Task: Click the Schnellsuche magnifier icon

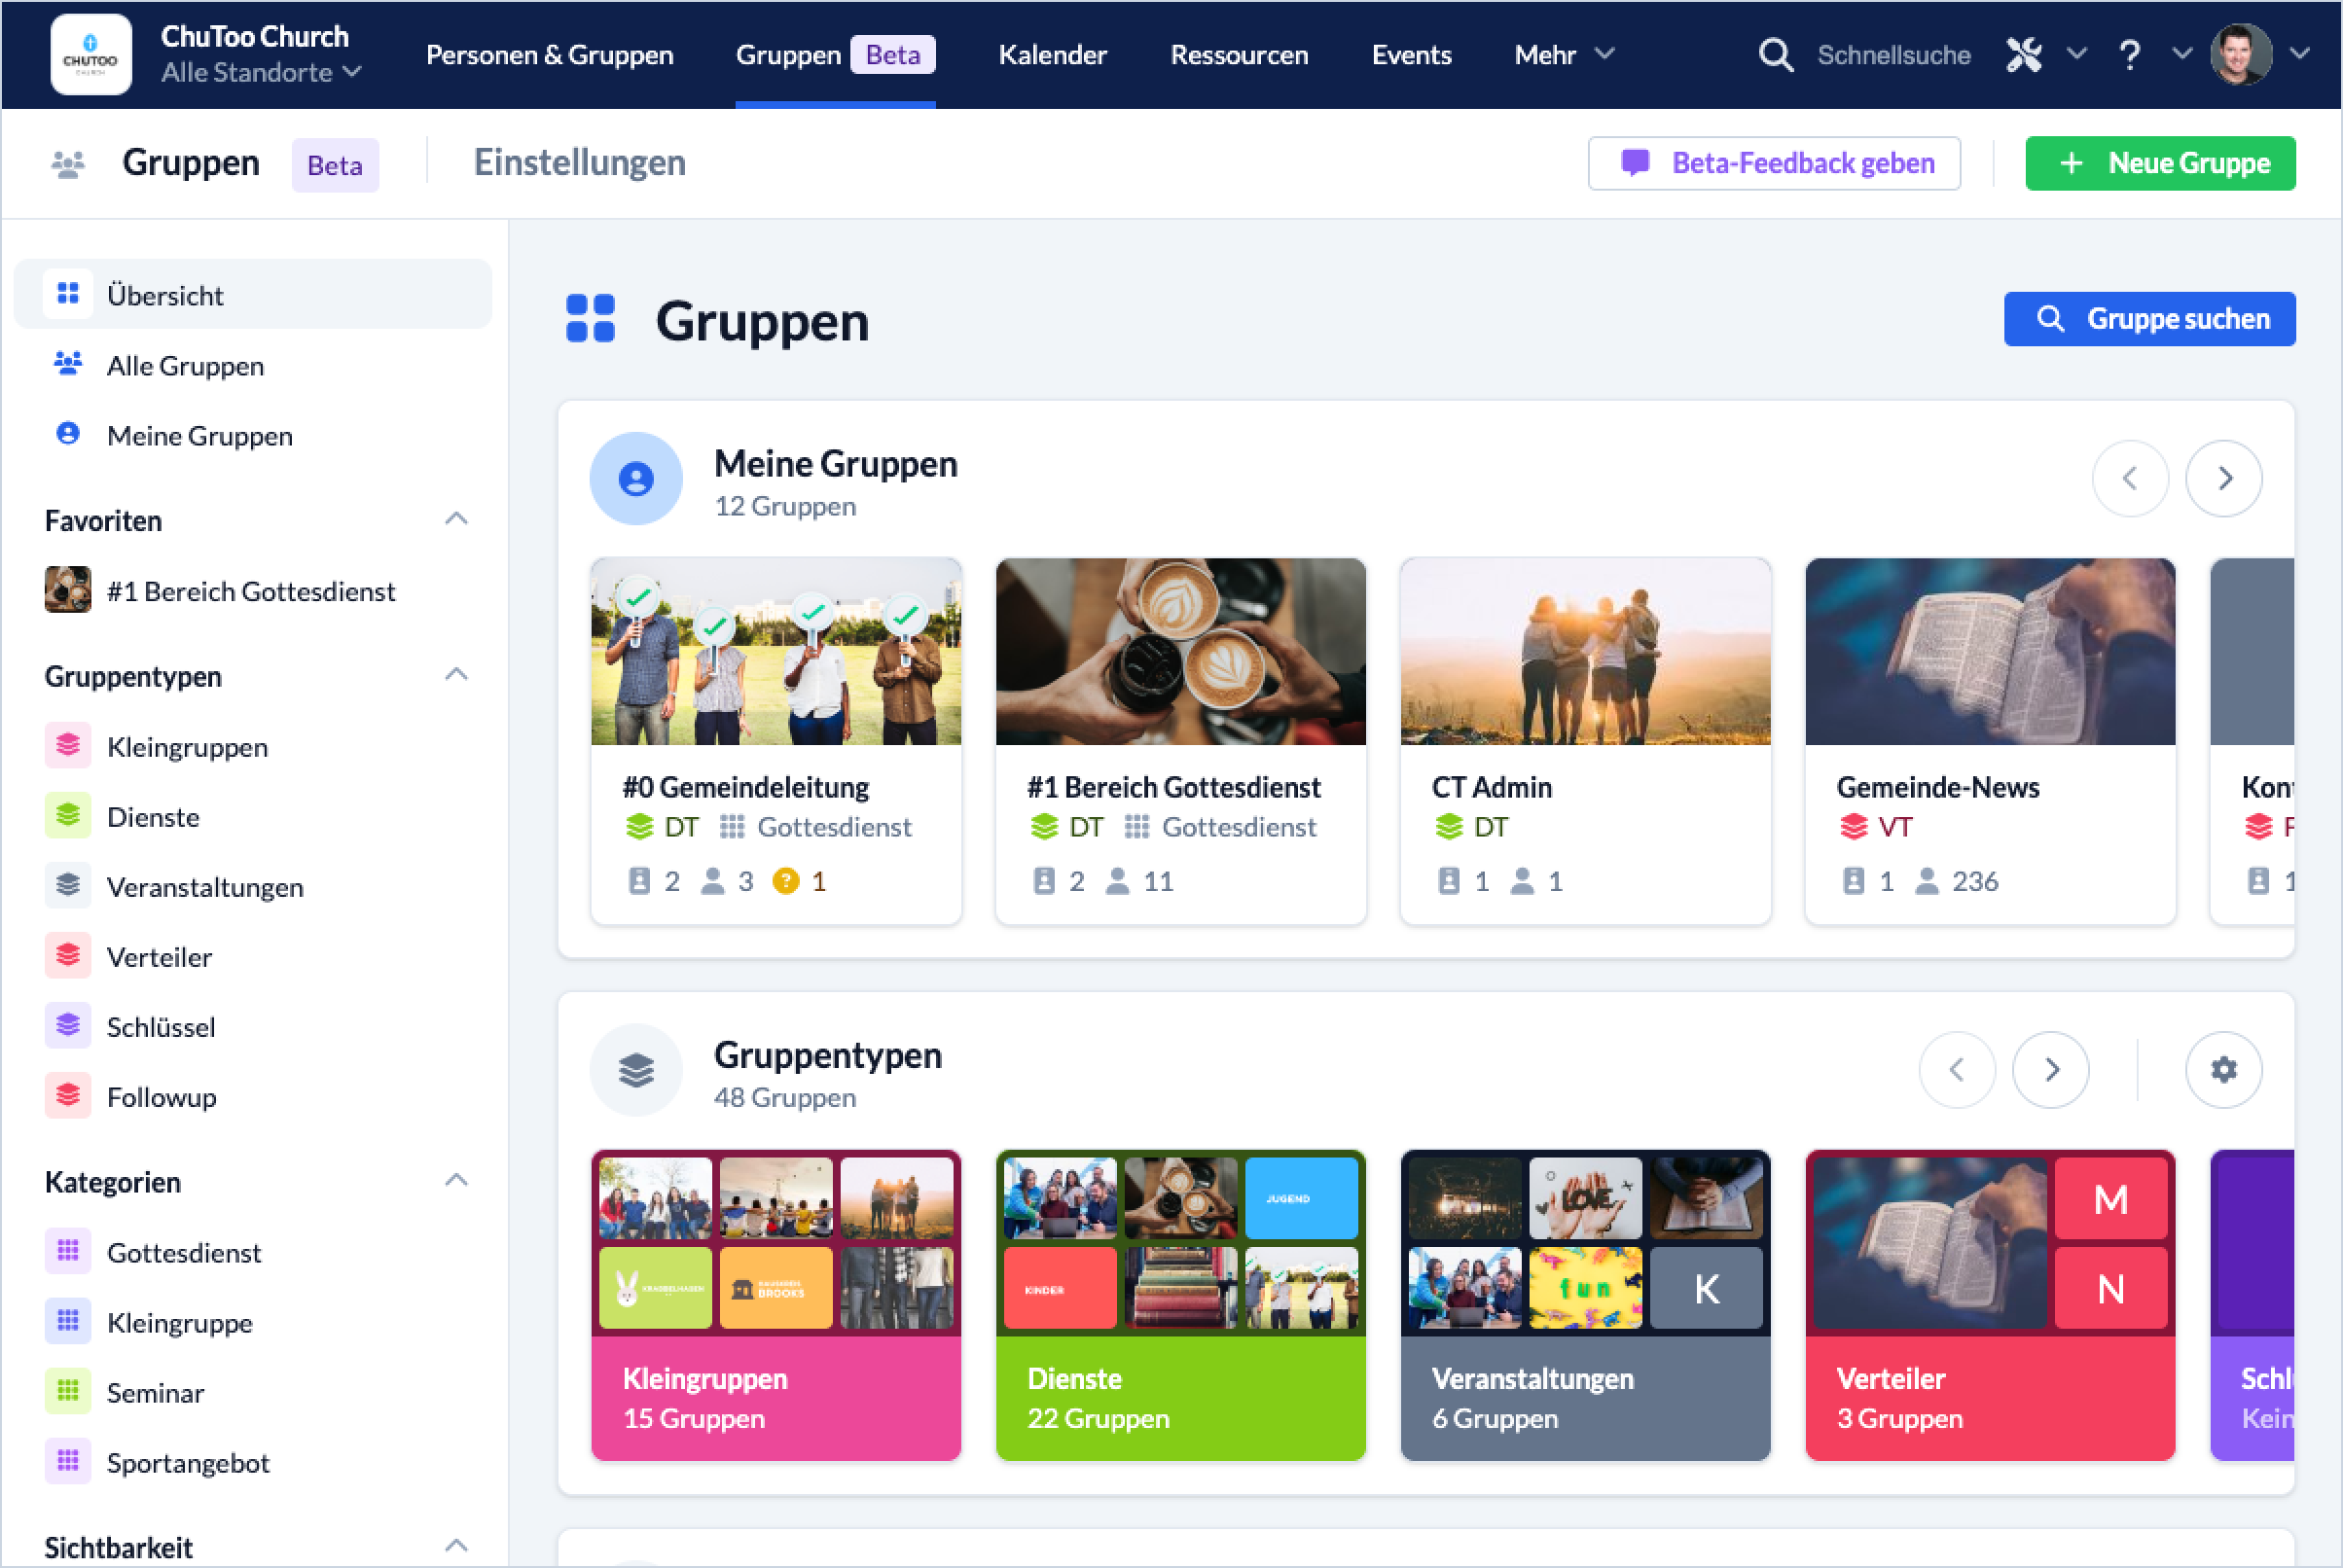Action: pyautogui.click(x=1775, y=55)
